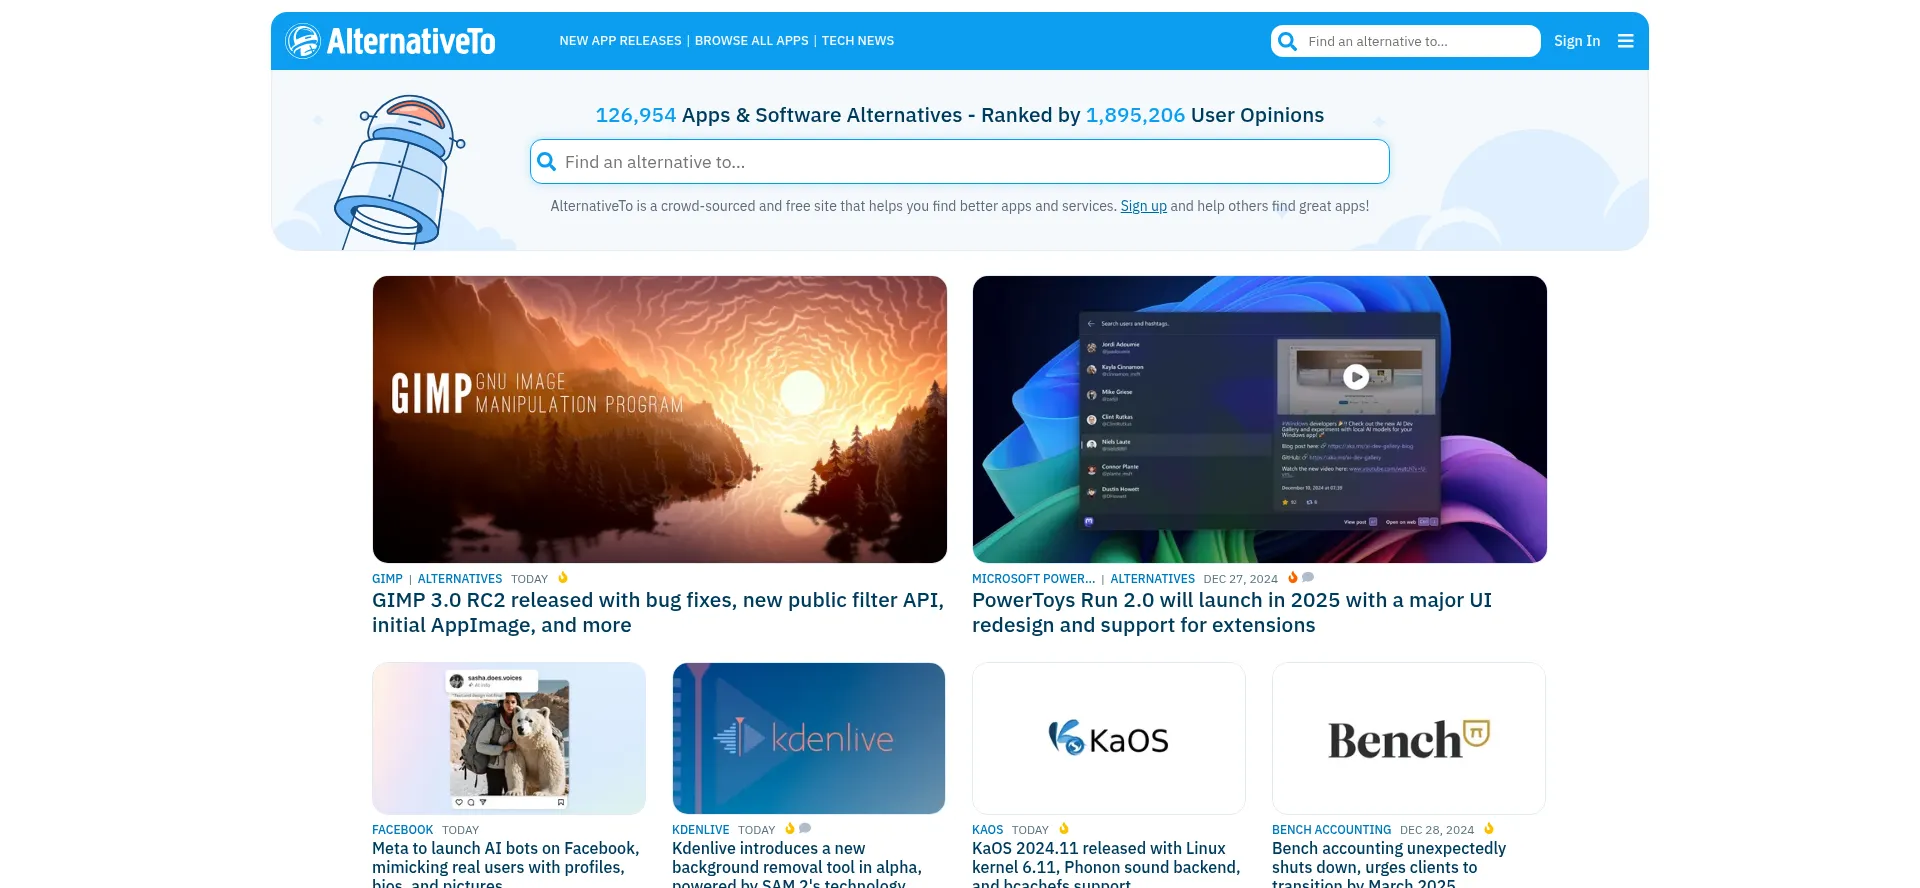This screenshot has width=1920, height=888.
Task: Open Bench accounting shuts down headline
Action: pyautogui.click(x=1389, y=864)
